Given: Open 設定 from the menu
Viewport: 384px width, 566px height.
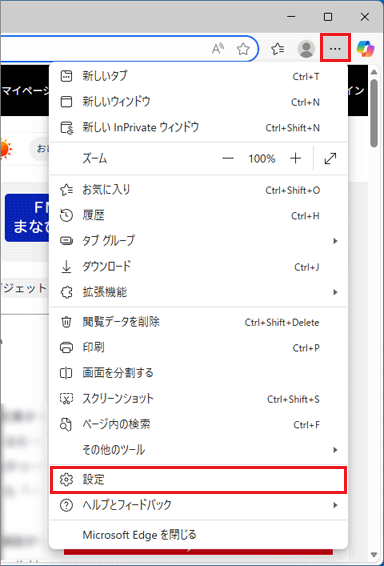Looking at the screenshot, I should point(198,479).
